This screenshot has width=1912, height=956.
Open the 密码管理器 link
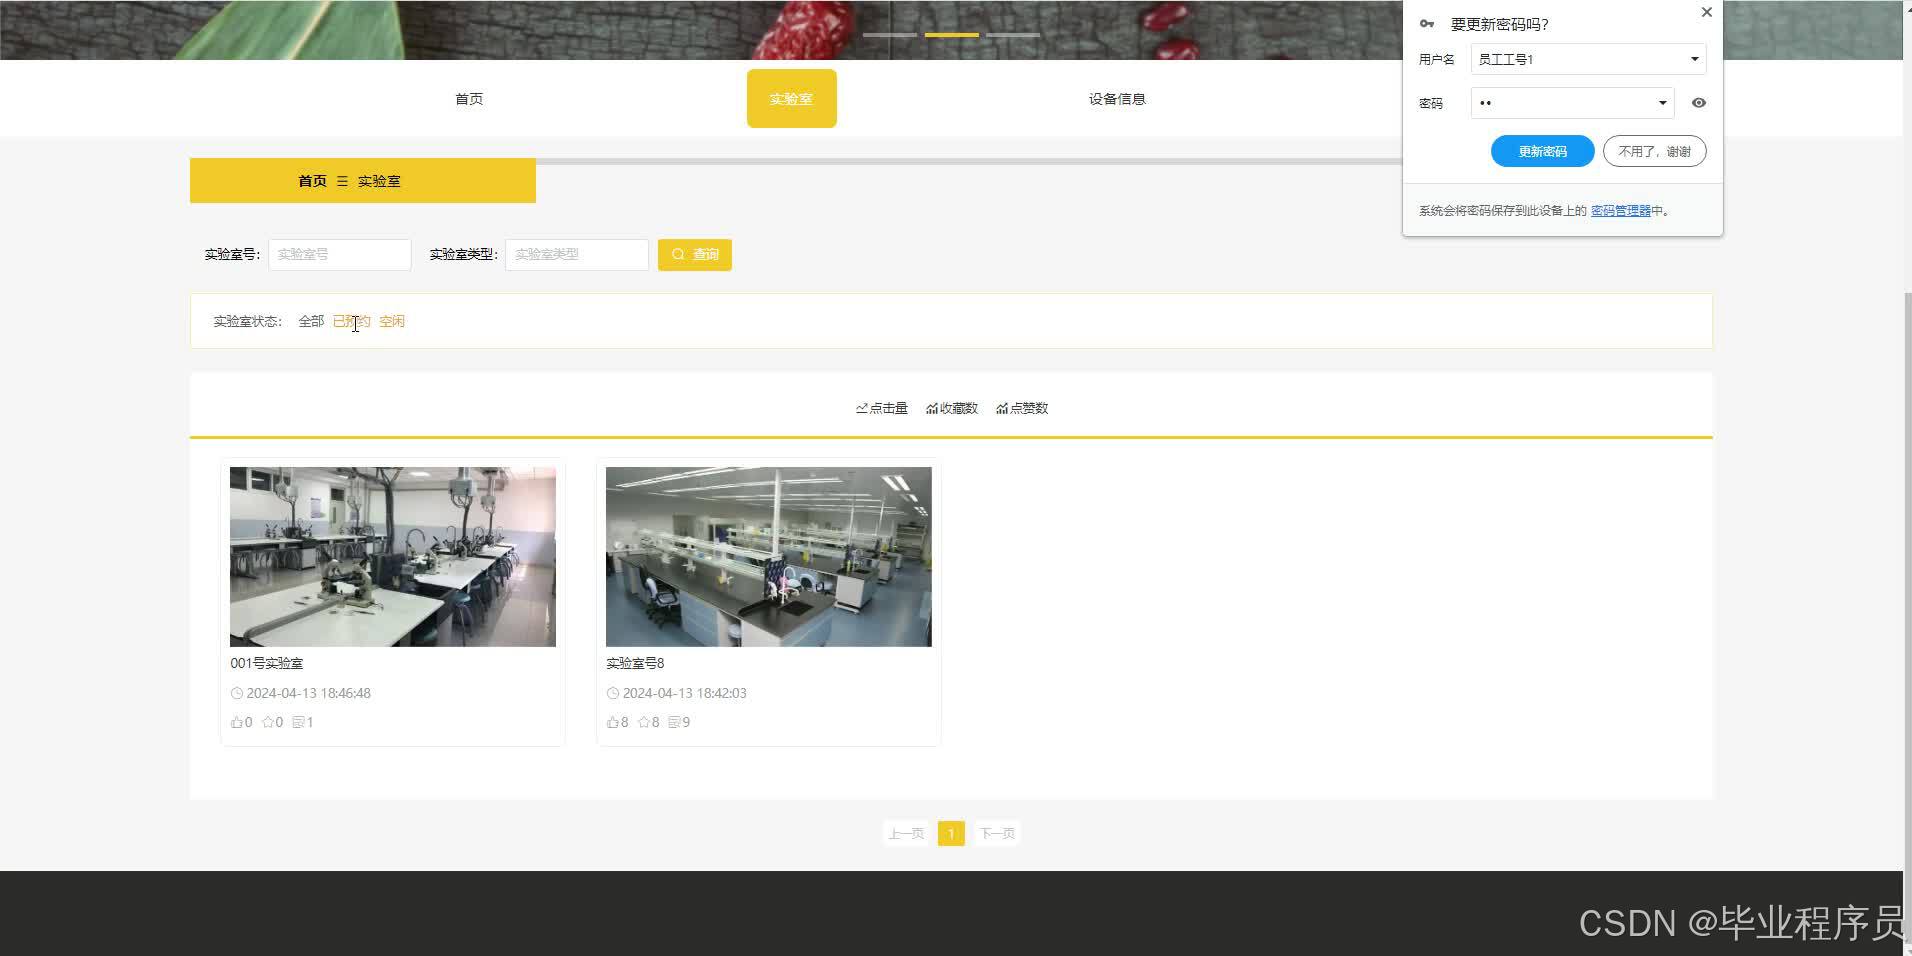[x=1620, y=211]
